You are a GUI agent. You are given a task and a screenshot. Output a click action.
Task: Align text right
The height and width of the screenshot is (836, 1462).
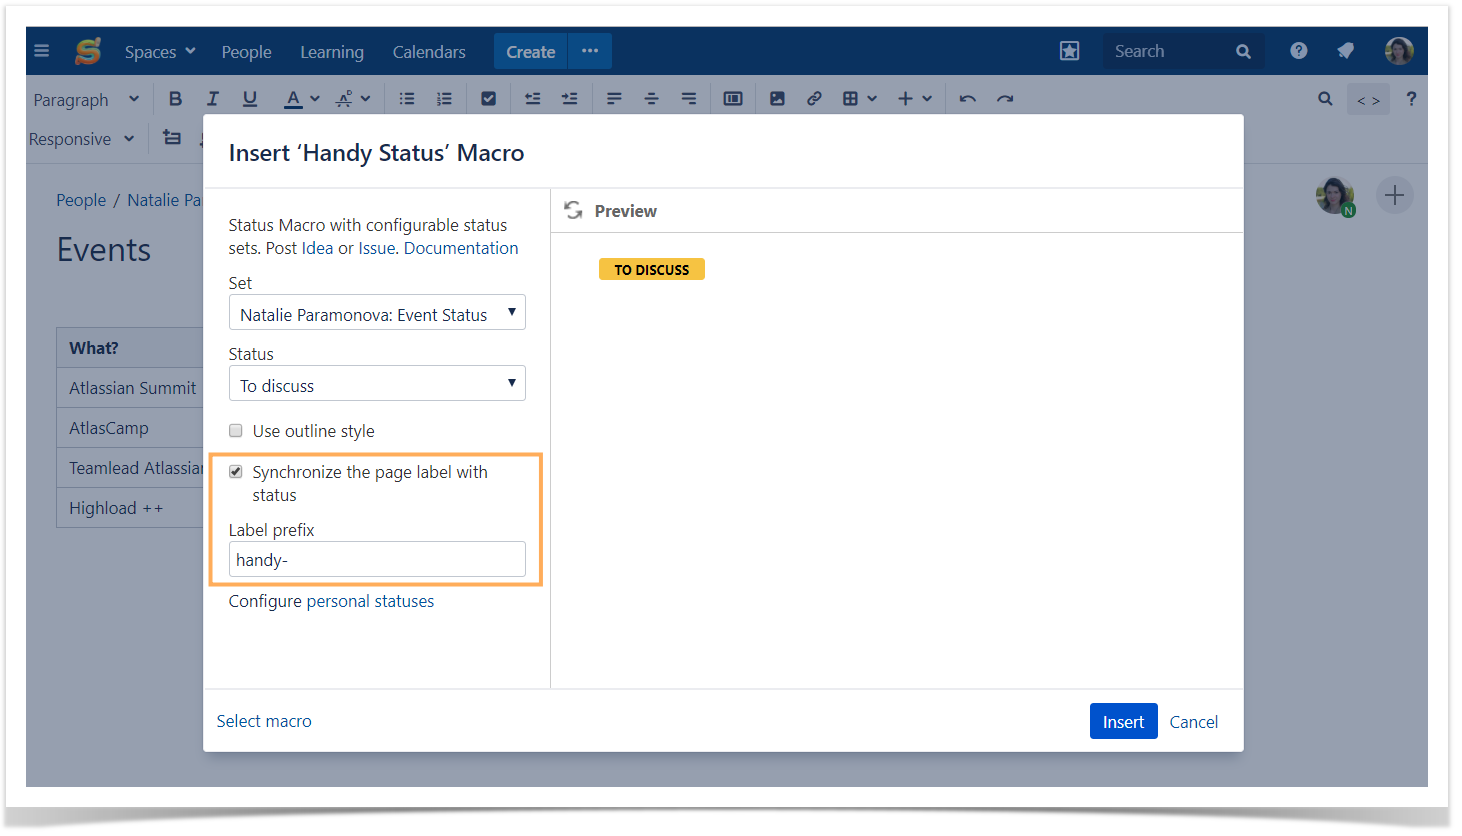point(688,98)
